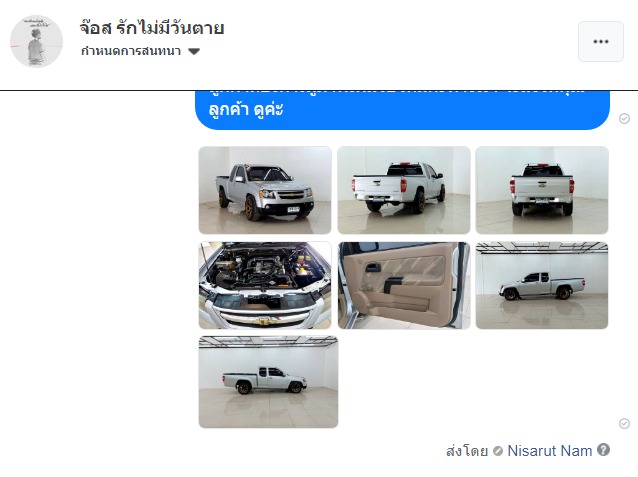Image resolution: width=638 pixels, height=477 pixels.
Task: Click the blue message bubble ending ลูกค้า ดูค่ะ
Action: click(x=402, y=109)
